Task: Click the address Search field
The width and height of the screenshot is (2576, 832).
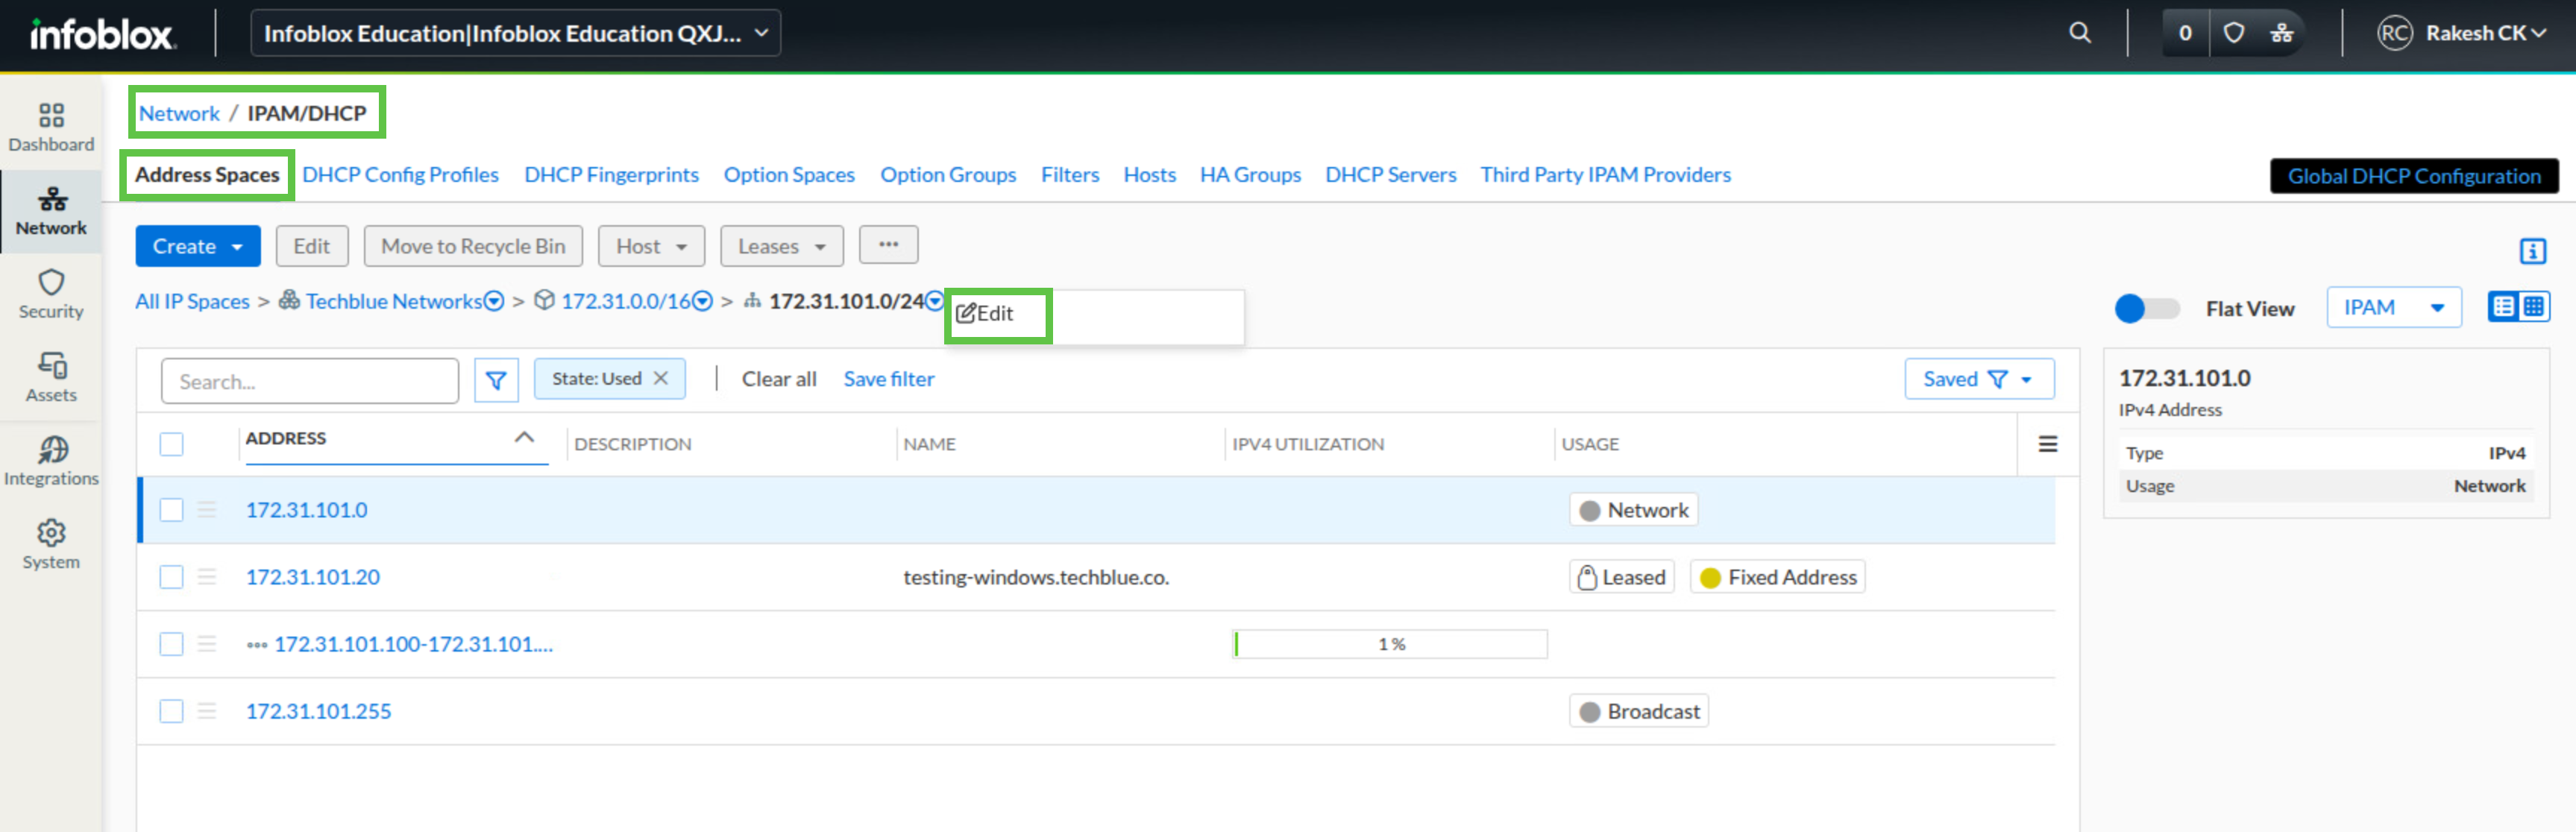Action: [310, 381]
